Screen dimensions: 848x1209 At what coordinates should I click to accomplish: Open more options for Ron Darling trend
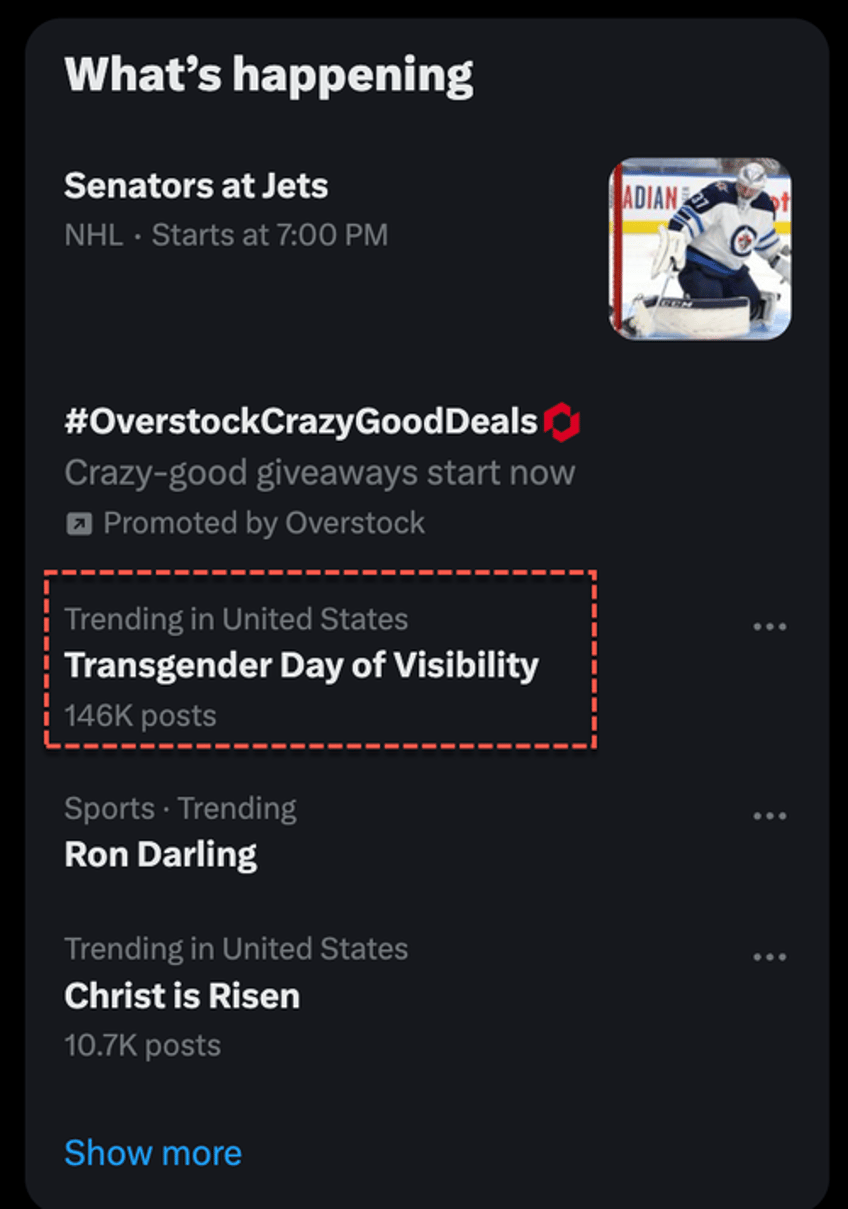click(769, 816)
